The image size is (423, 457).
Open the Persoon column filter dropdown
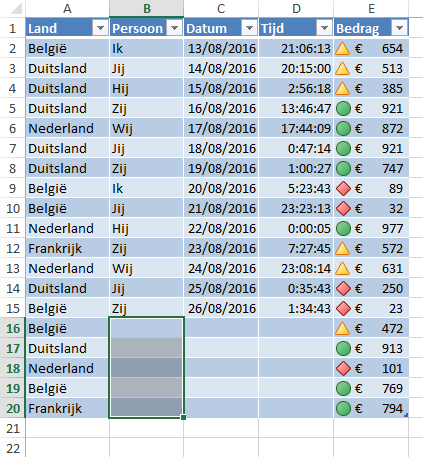pyautogui.click(x=174, y=28)
